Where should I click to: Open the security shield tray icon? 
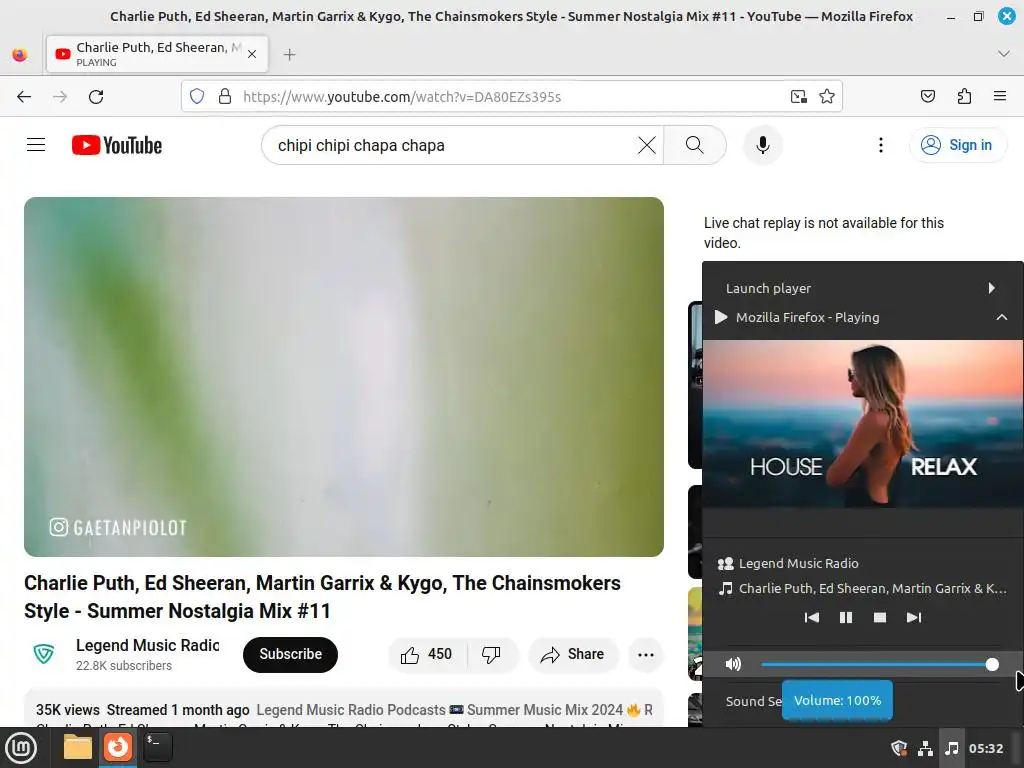tap(899, 748)
